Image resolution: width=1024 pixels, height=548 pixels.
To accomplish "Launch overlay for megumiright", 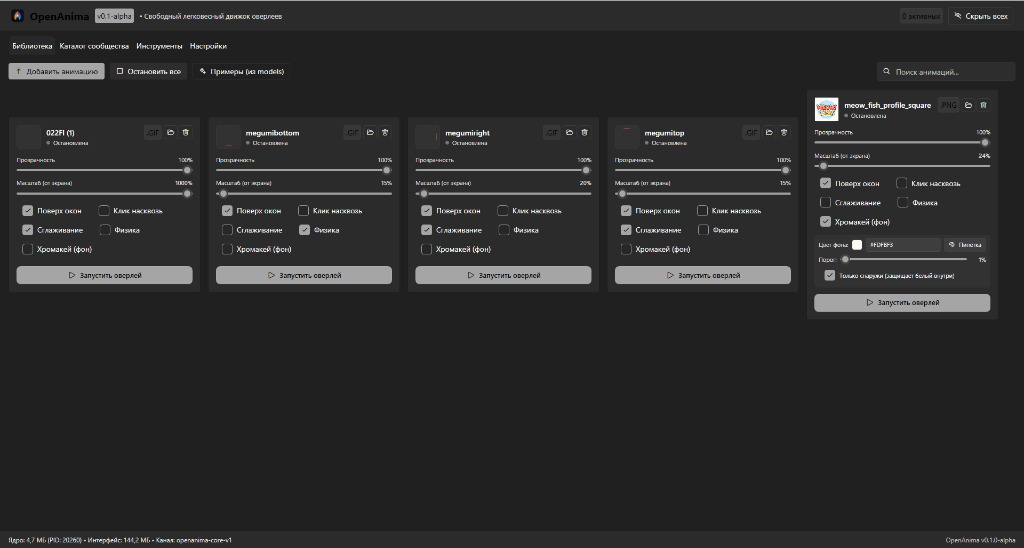I will (x=504, y=275).
